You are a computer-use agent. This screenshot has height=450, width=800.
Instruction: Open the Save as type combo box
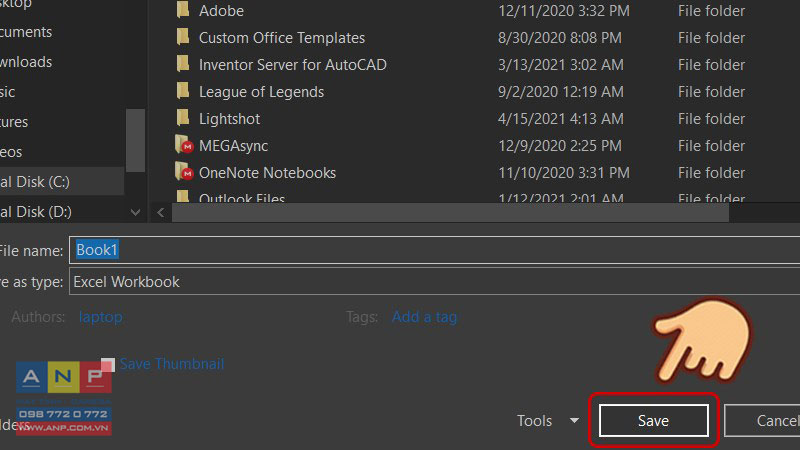click(x=434, y=282)
